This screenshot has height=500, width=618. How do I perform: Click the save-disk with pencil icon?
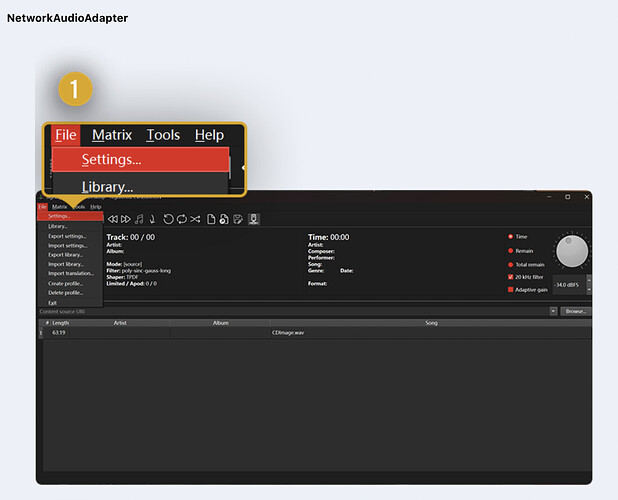[238, 219]
